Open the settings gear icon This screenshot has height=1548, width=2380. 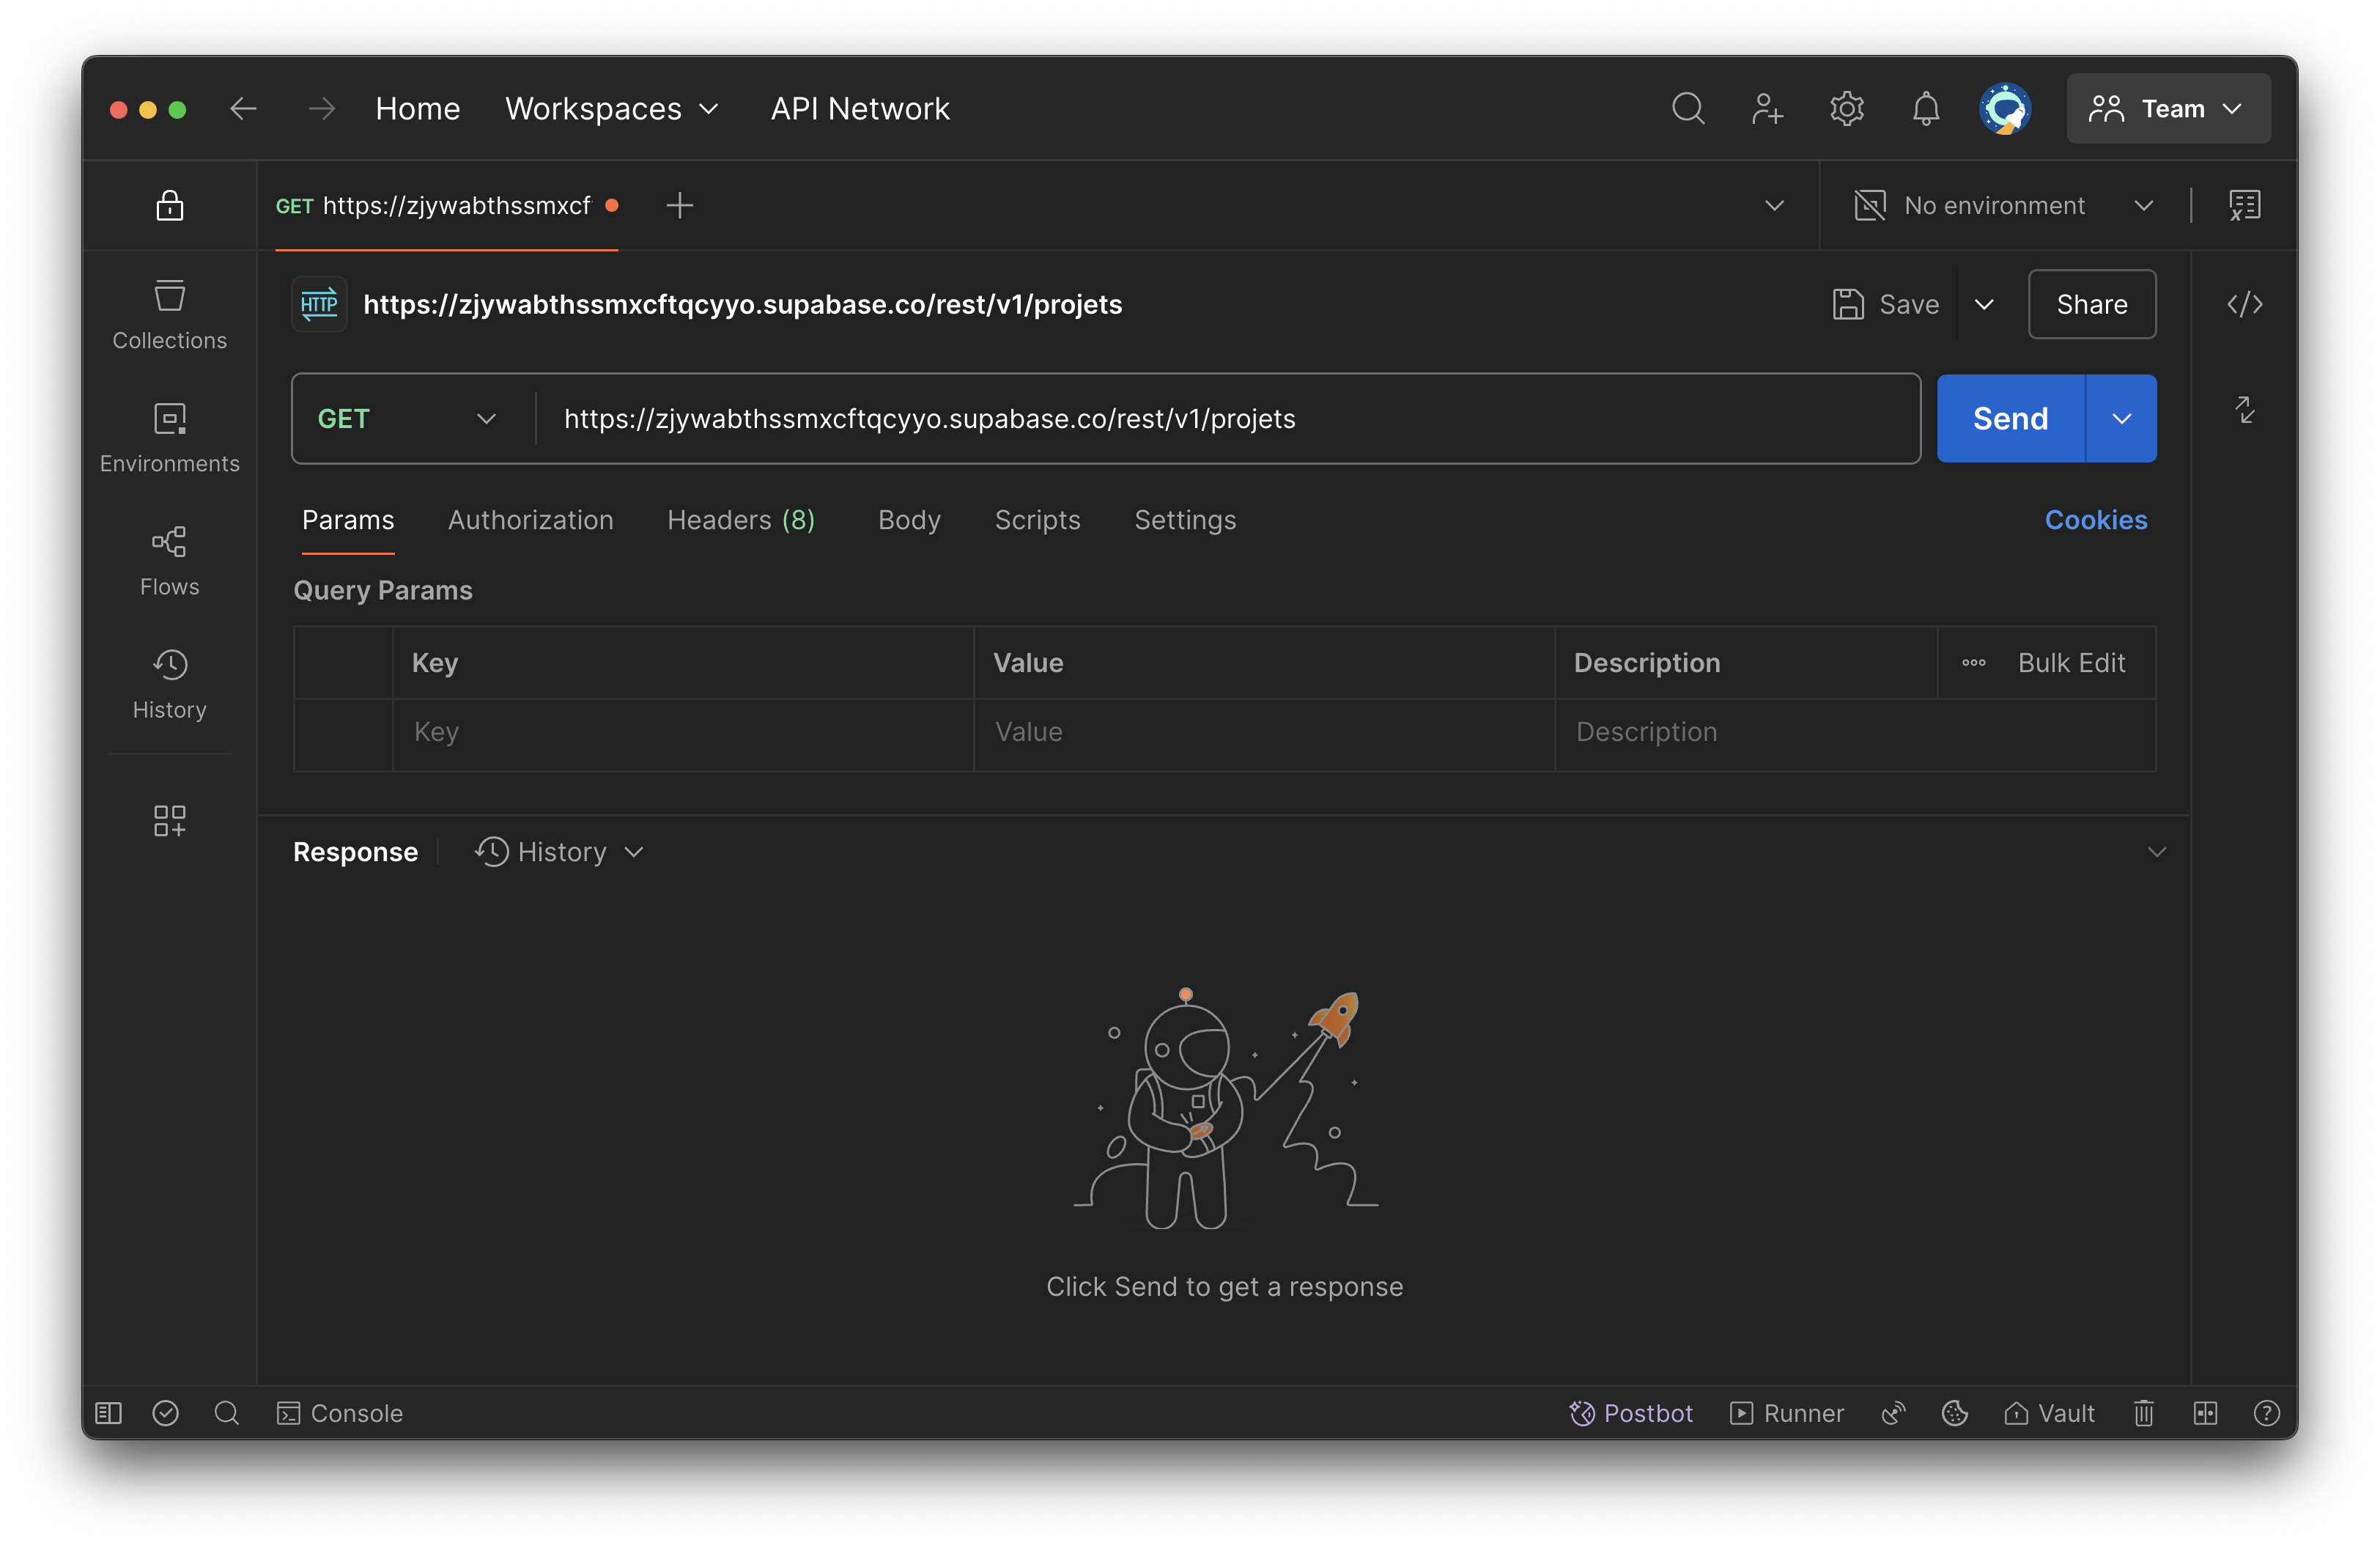1846,108
